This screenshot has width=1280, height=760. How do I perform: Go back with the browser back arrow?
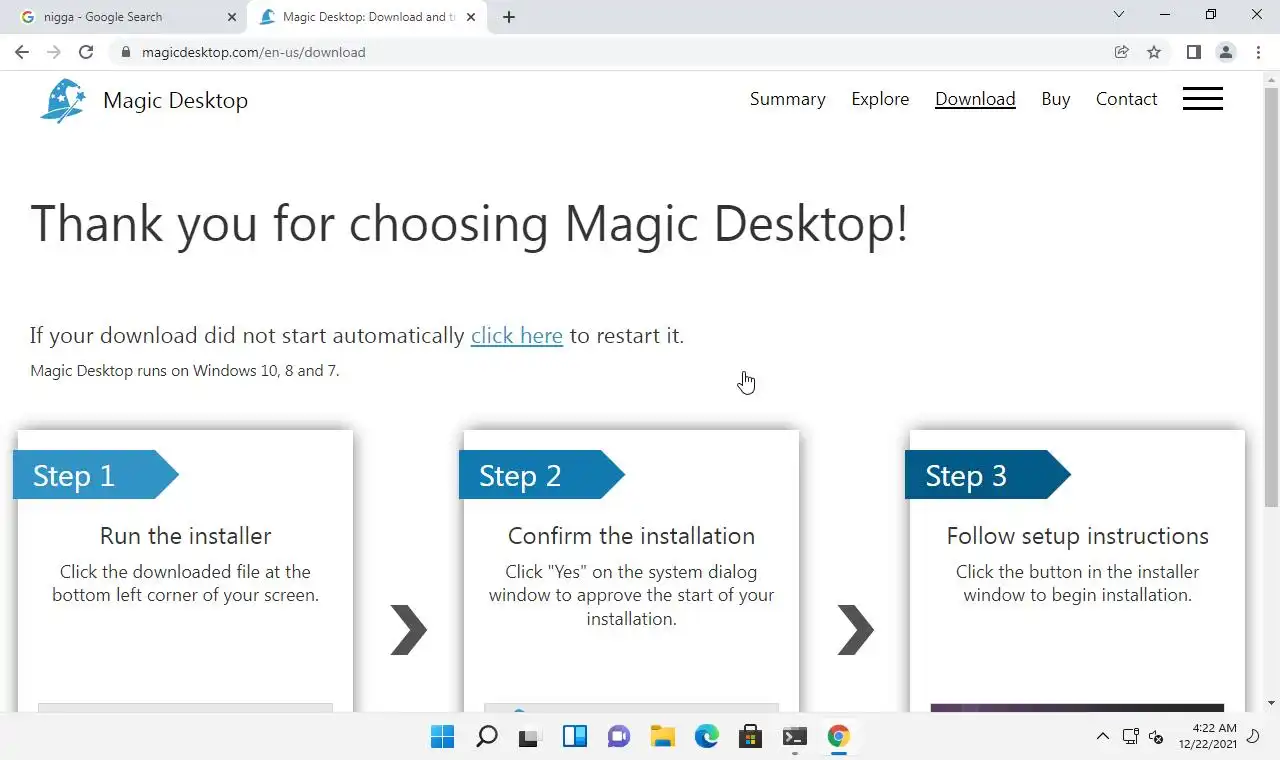point(22,52)
